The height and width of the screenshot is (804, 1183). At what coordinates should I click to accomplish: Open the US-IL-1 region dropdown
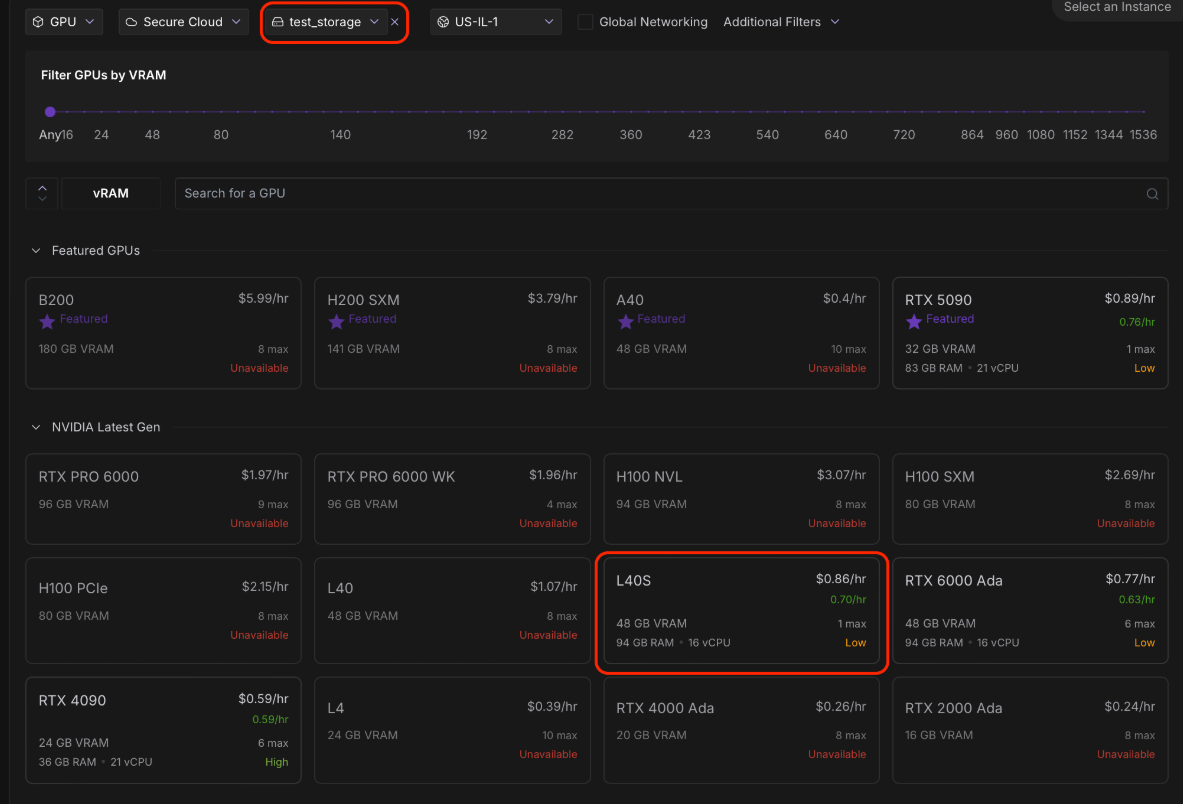pyautogui.click(x=496, y=22)
